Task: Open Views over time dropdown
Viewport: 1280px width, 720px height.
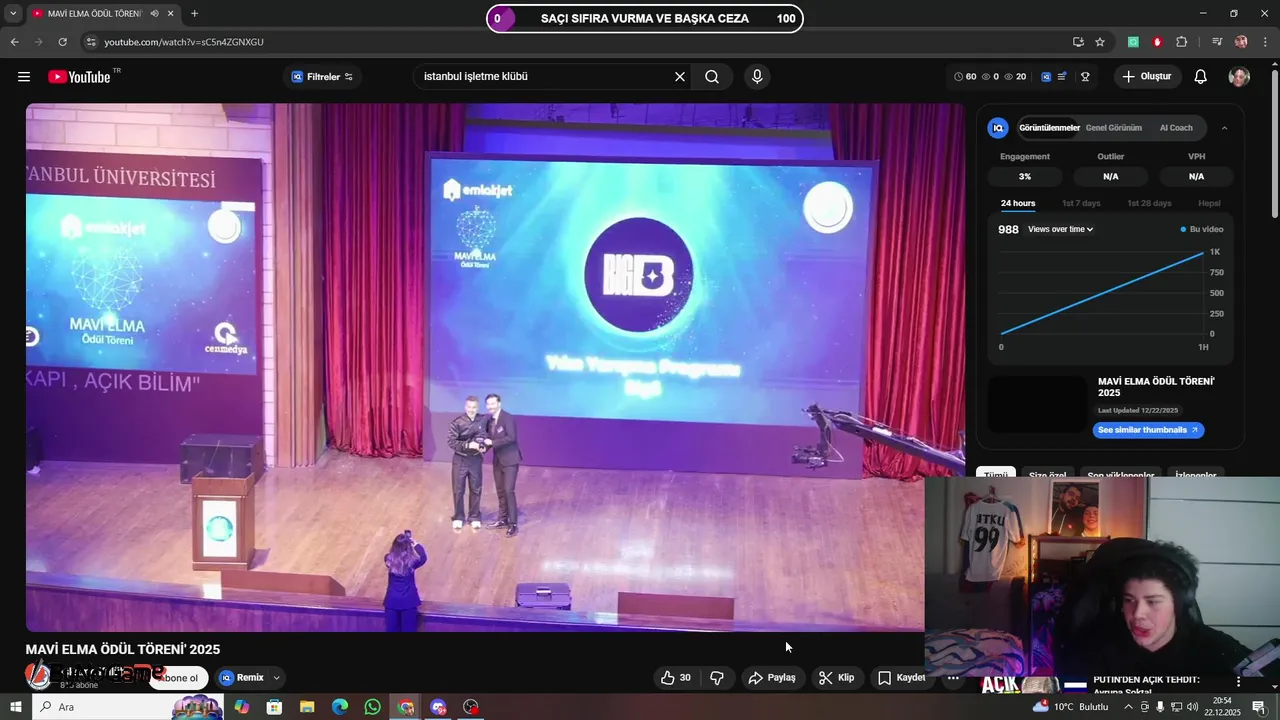Action: pos(1061,229)
